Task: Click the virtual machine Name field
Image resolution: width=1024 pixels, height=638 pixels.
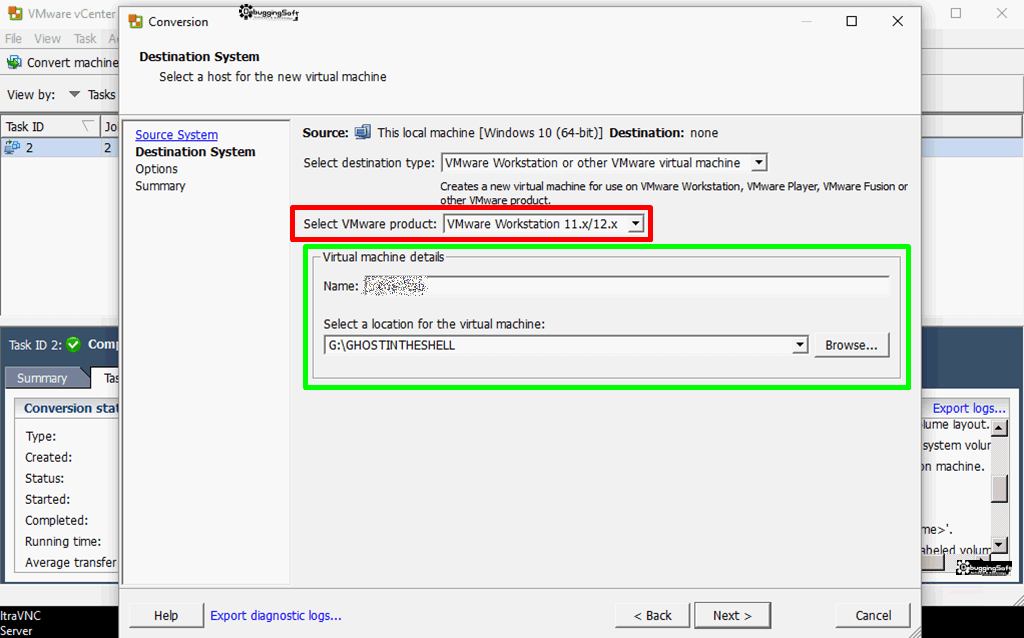Action: tap(626, 285)
